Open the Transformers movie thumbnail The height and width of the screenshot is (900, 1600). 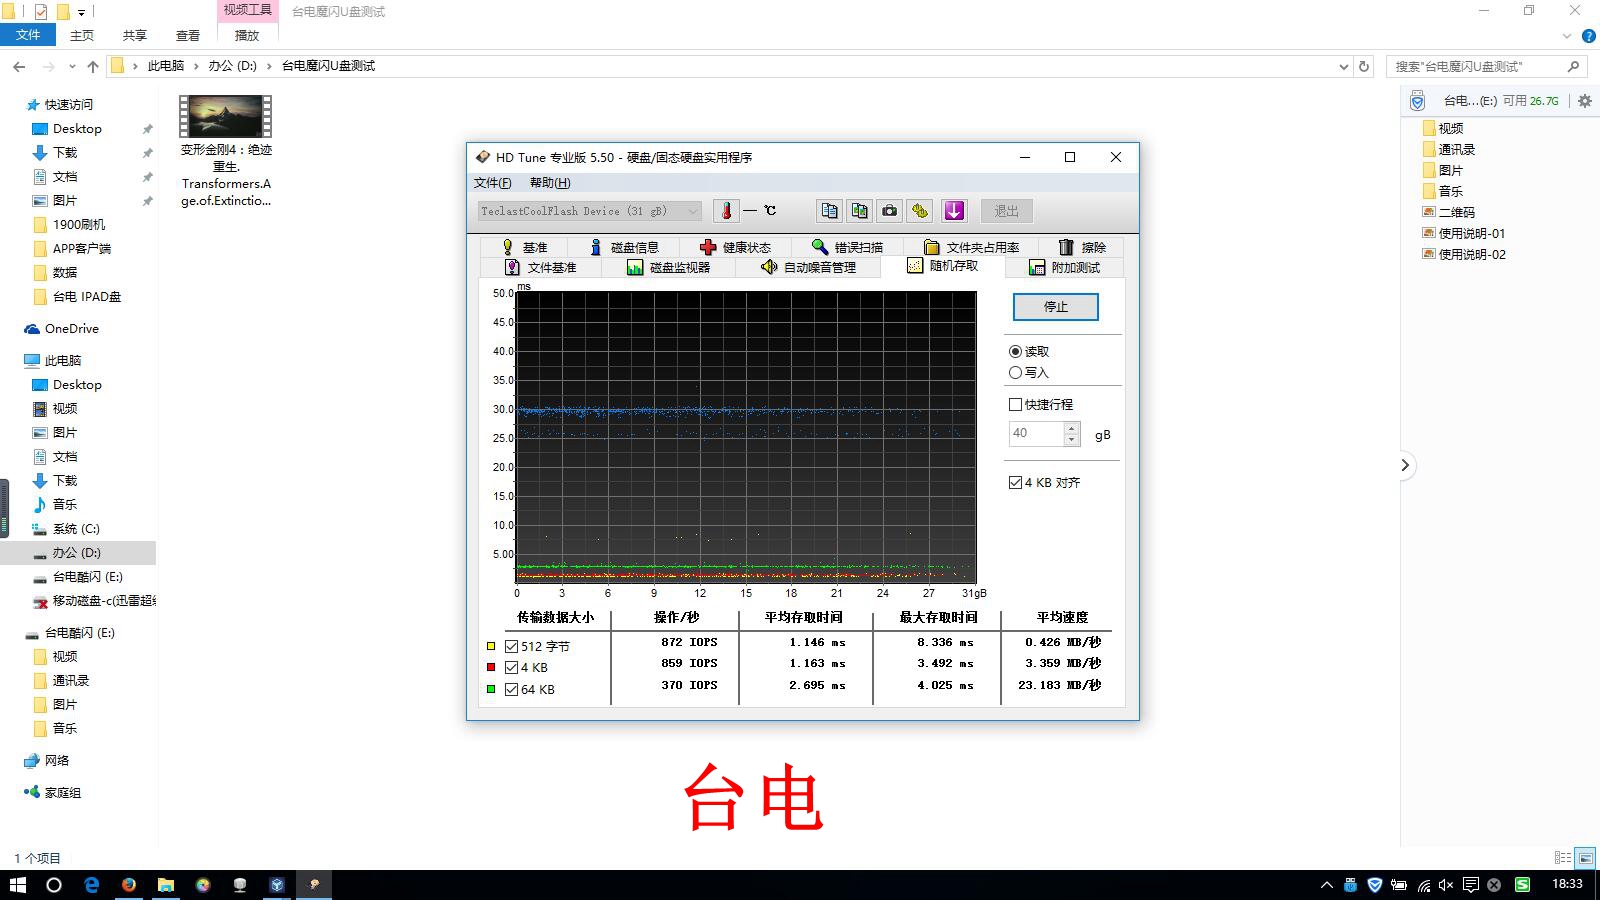pos(224,115)
